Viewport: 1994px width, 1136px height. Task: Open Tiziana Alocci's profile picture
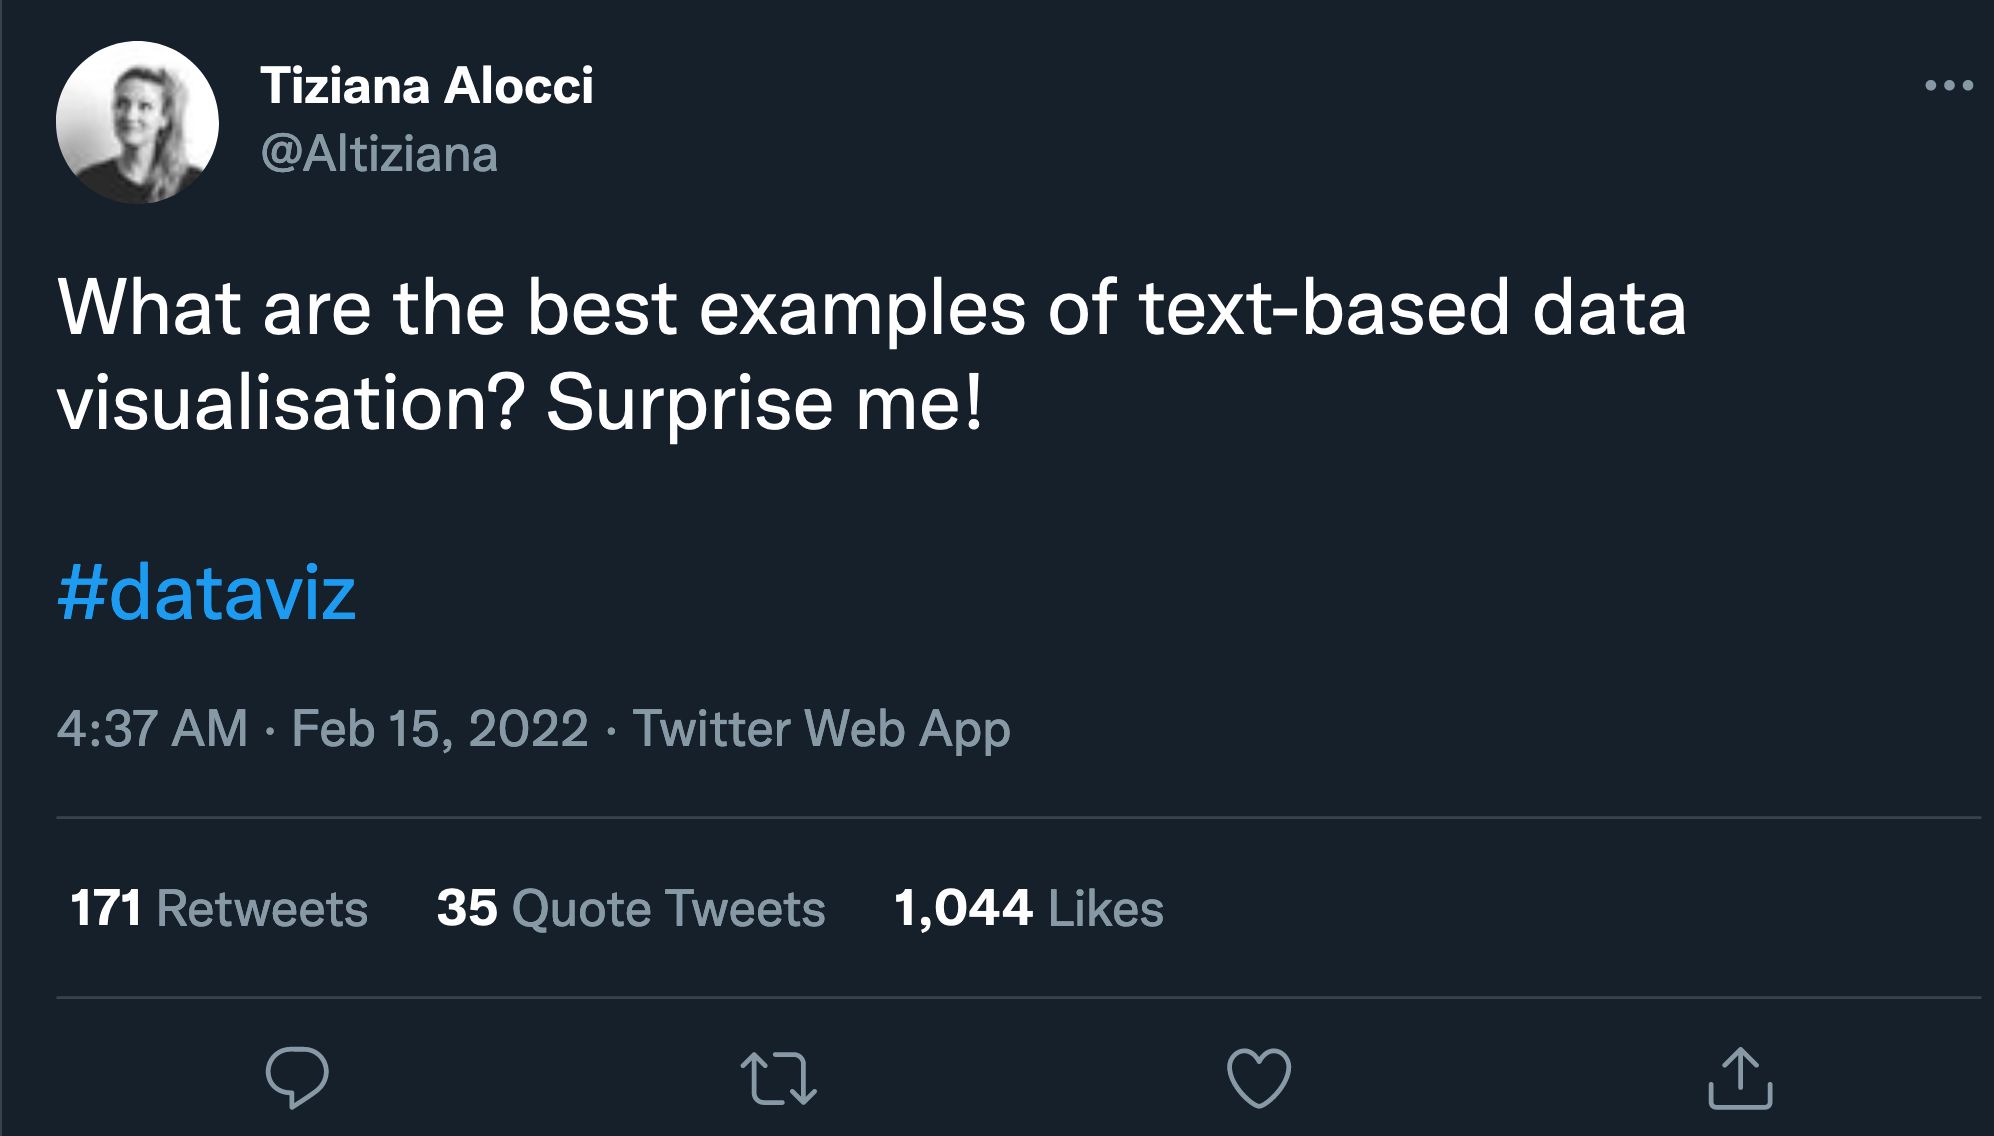(x=137, y=122)
